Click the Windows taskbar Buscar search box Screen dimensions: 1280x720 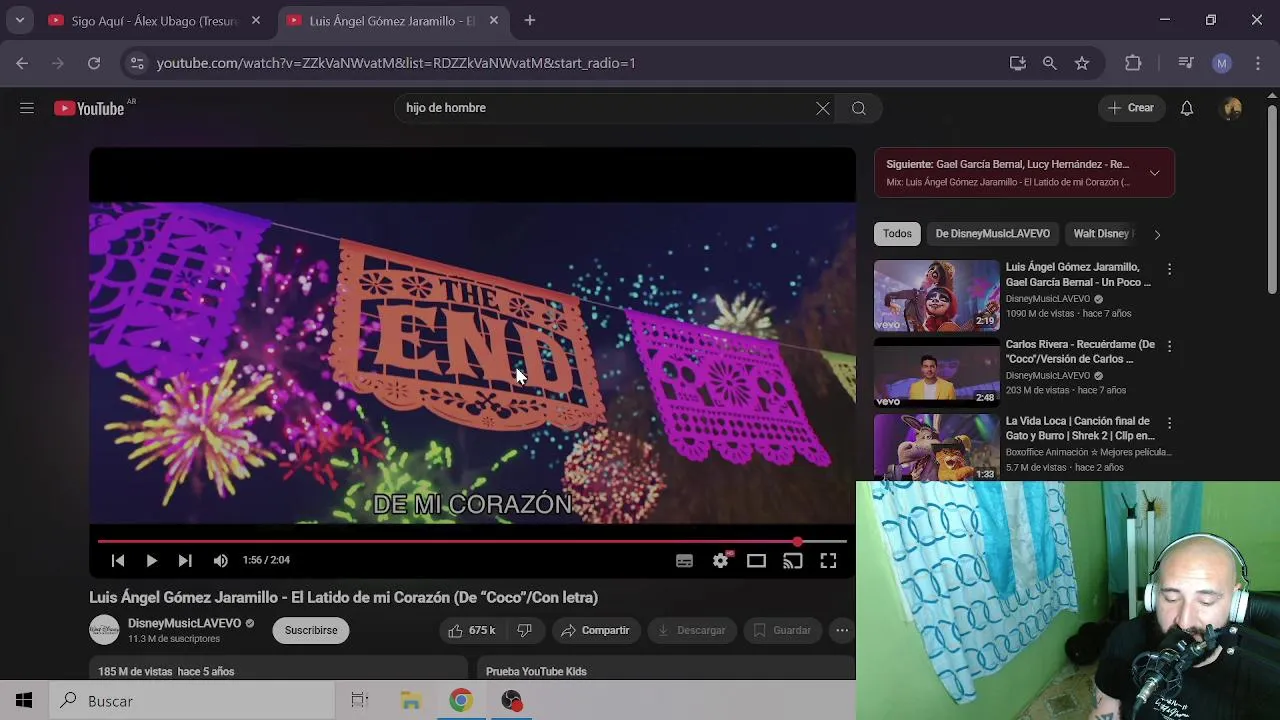191,701
